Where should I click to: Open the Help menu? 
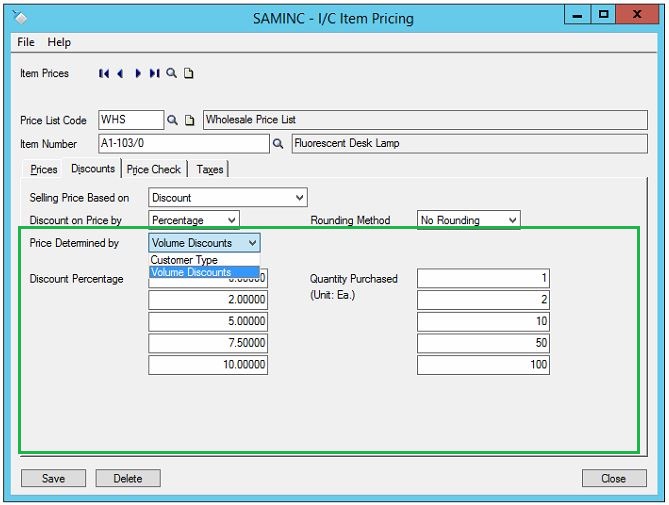pyautogui.click(x=59, y=43)
